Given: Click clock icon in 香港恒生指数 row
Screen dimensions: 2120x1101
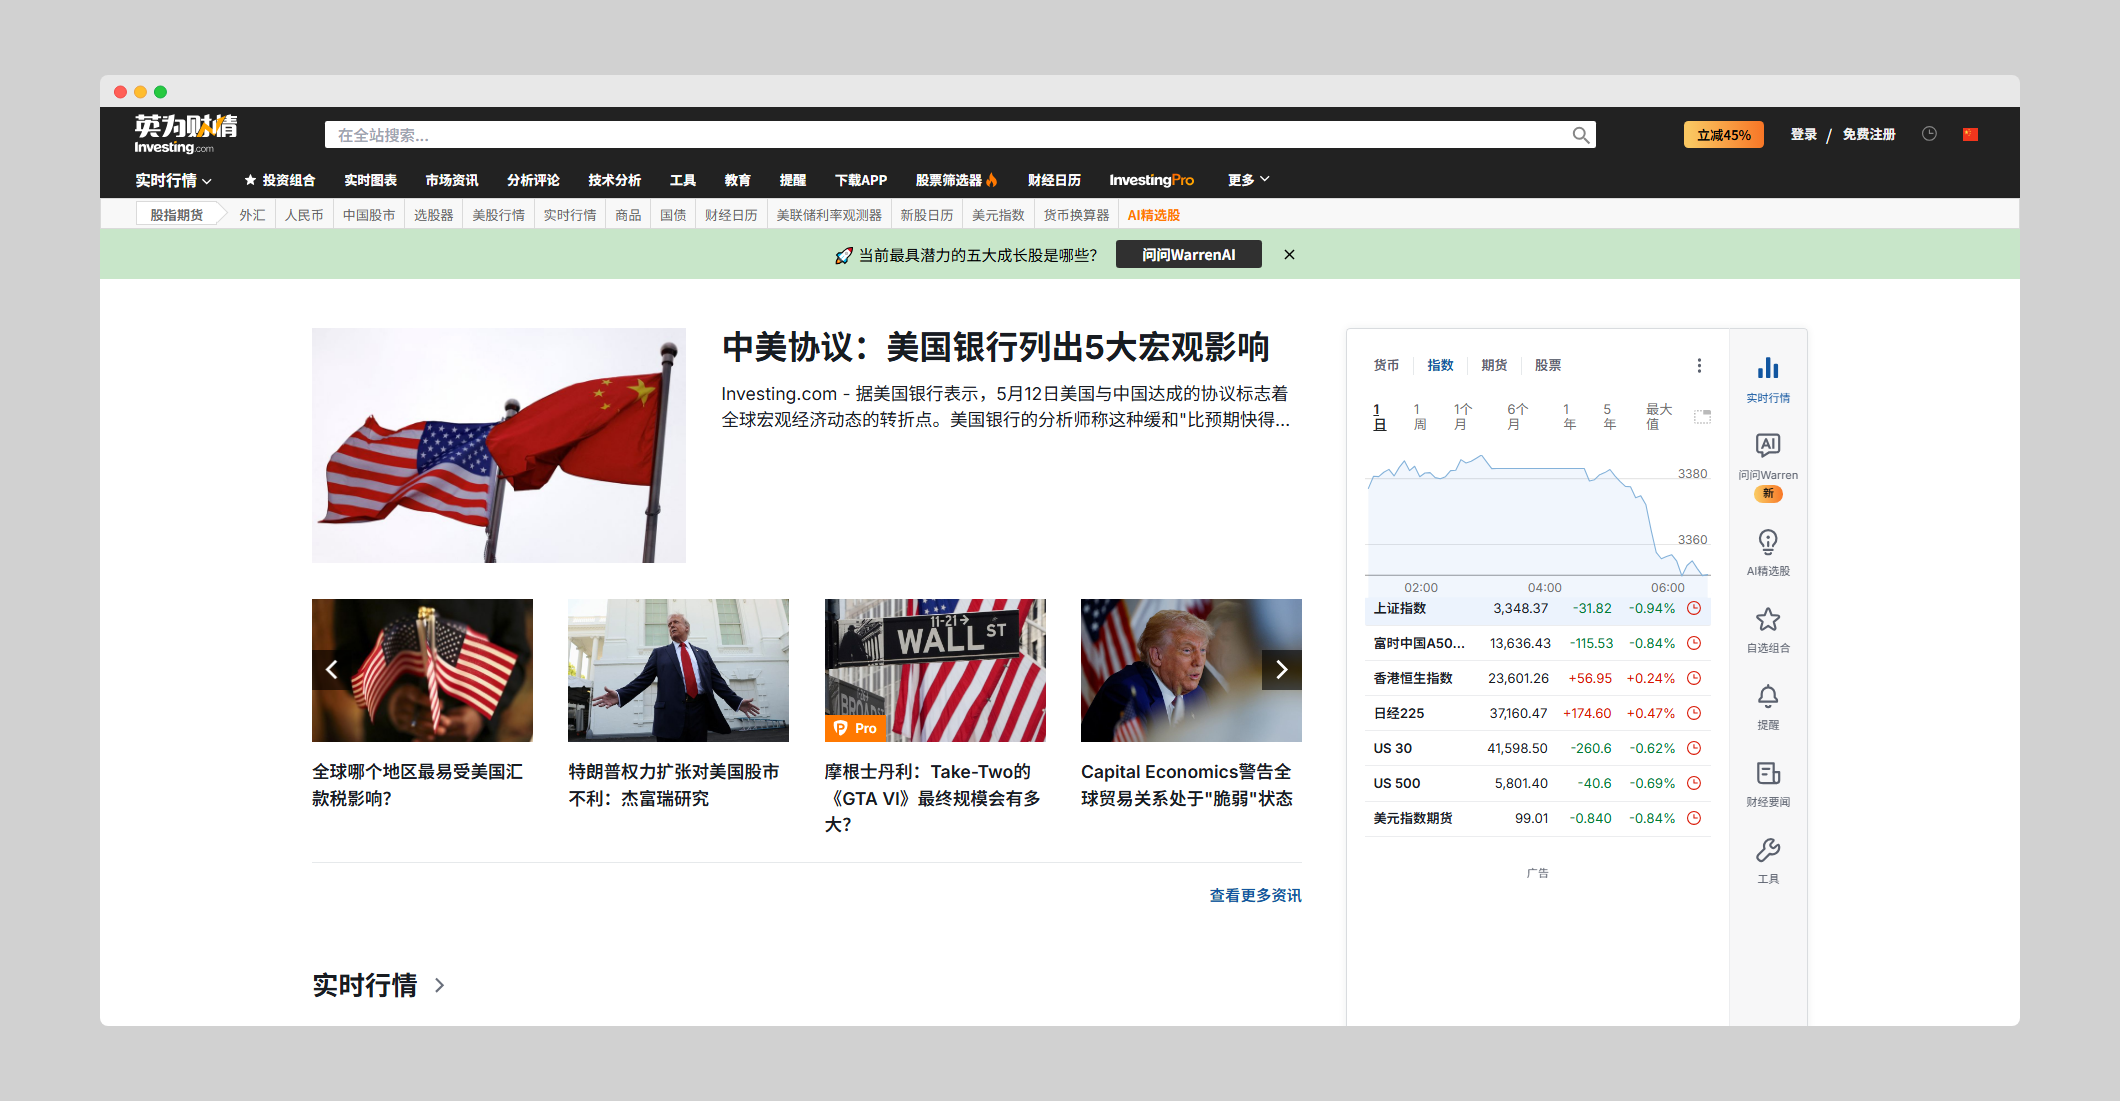Looking at the screenshot, I should point(1694,678).
